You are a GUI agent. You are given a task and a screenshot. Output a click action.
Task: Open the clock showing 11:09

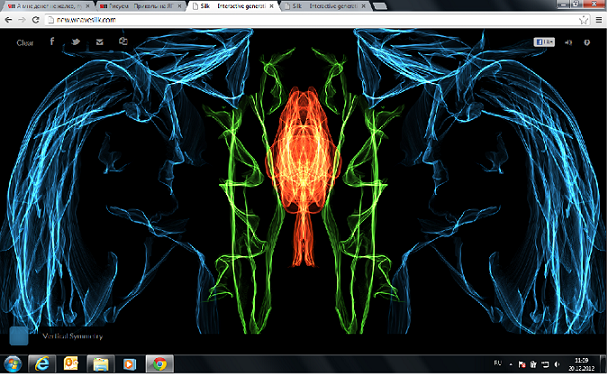(x=581, y=364)
